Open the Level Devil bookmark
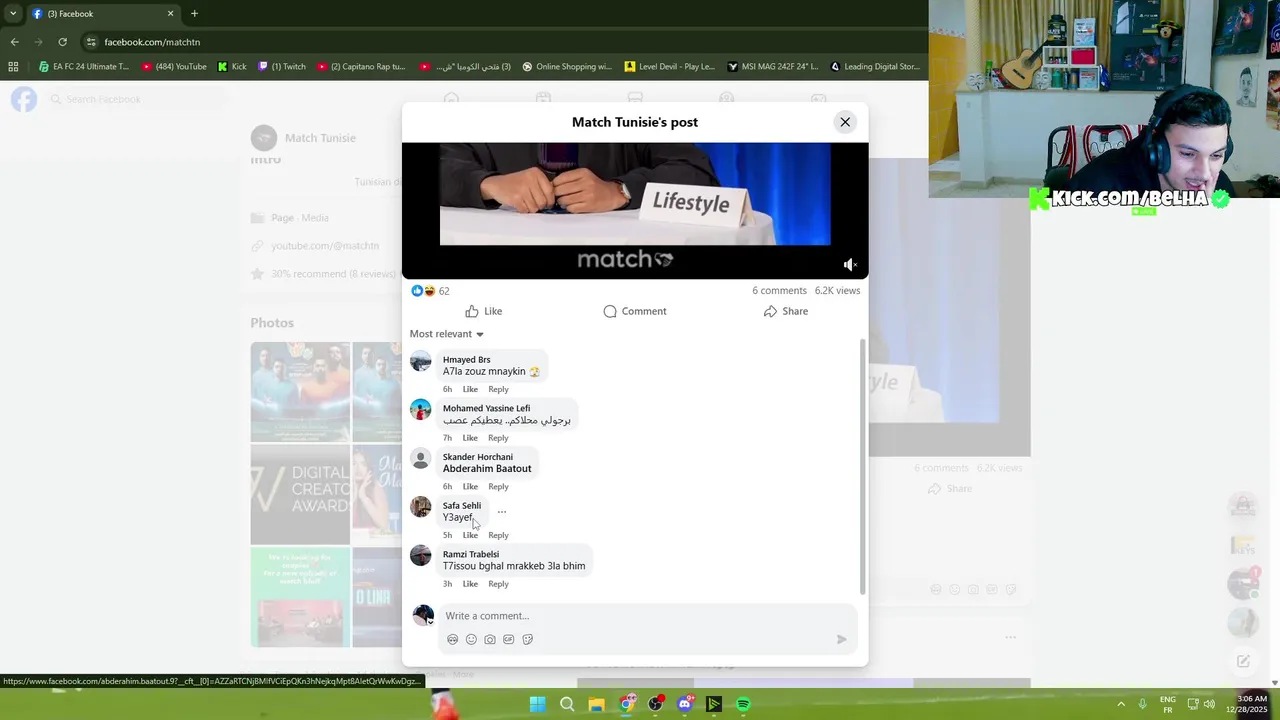This screenshot has width=1280, height=720. [669, 67]
